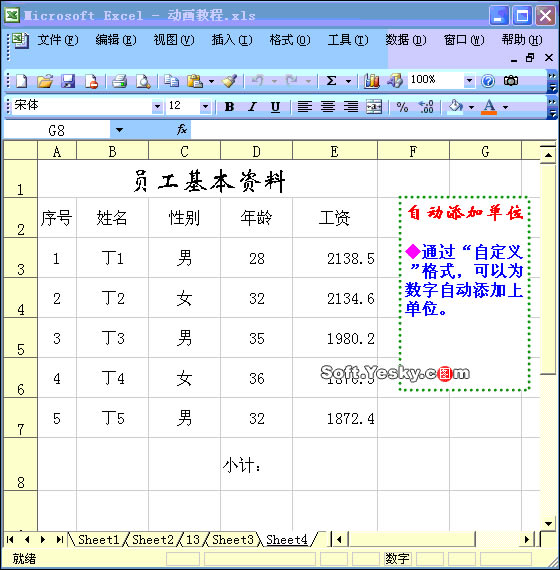
Task: Click the Save floppy disk icon
Action: click(68, 81)
